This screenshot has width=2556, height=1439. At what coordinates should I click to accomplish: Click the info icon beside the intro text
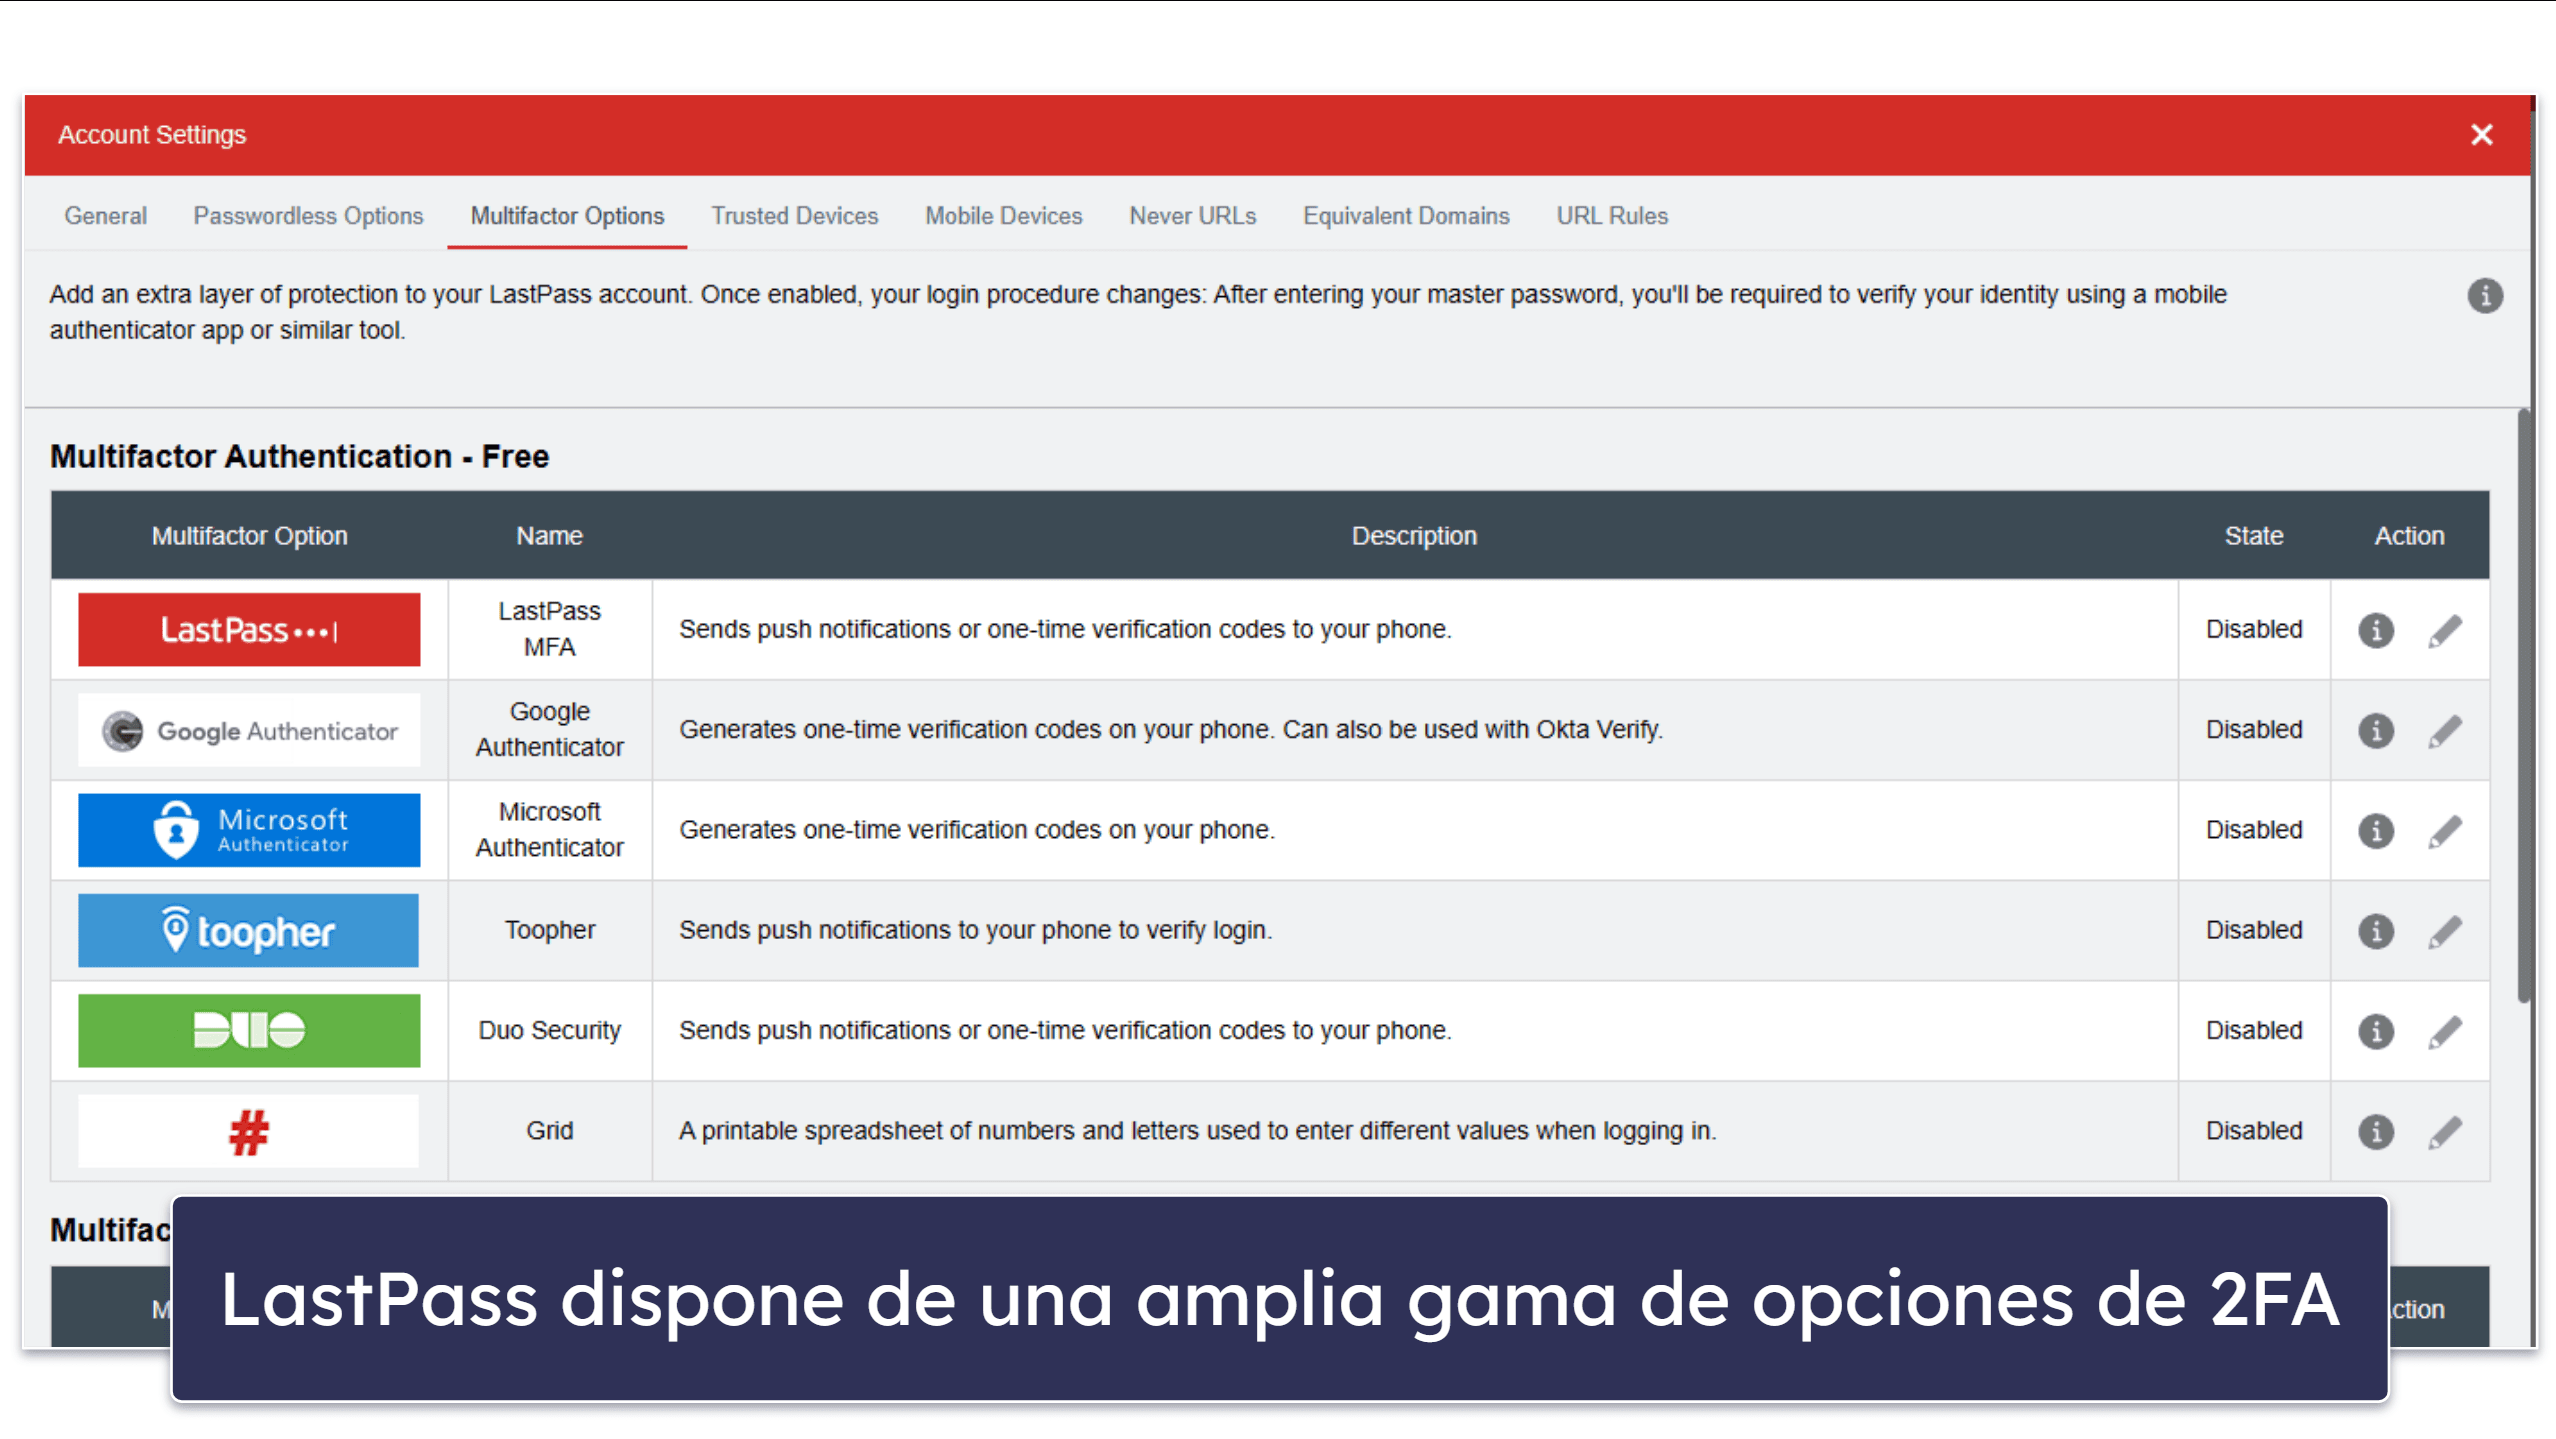click(2484, 295)
